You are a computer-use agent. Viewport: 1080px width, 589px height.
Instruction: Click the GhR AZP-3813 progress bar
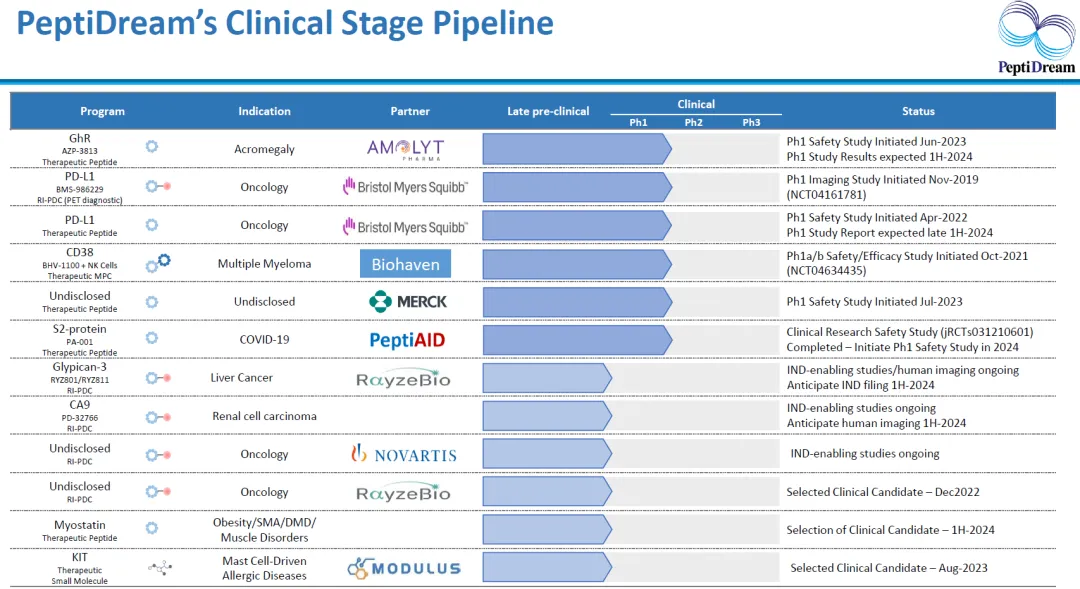576,149
